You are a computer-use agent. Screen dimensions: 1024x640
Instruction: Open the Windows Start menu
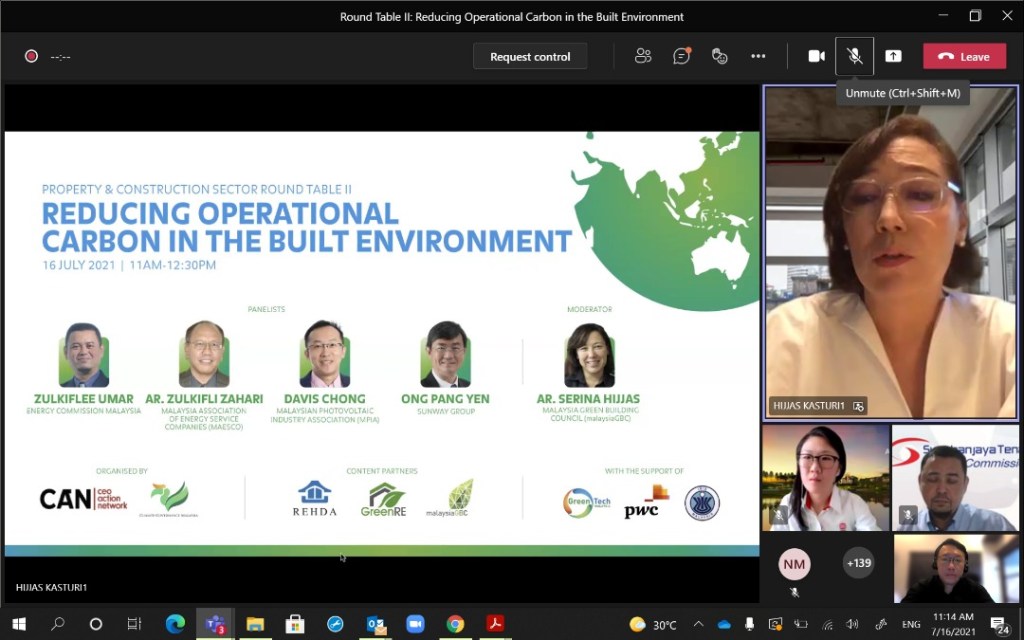tap(18, 624)
